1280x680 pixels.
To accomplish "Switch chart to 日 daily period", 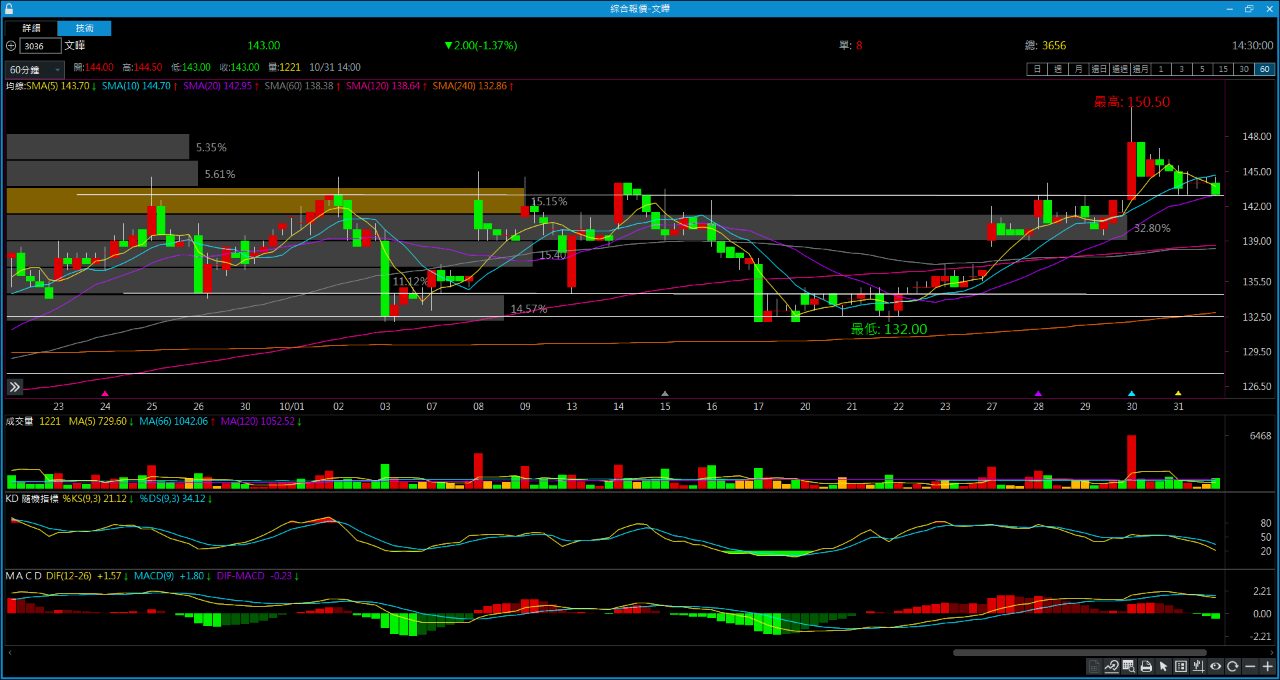I will tap(1037, 69).
